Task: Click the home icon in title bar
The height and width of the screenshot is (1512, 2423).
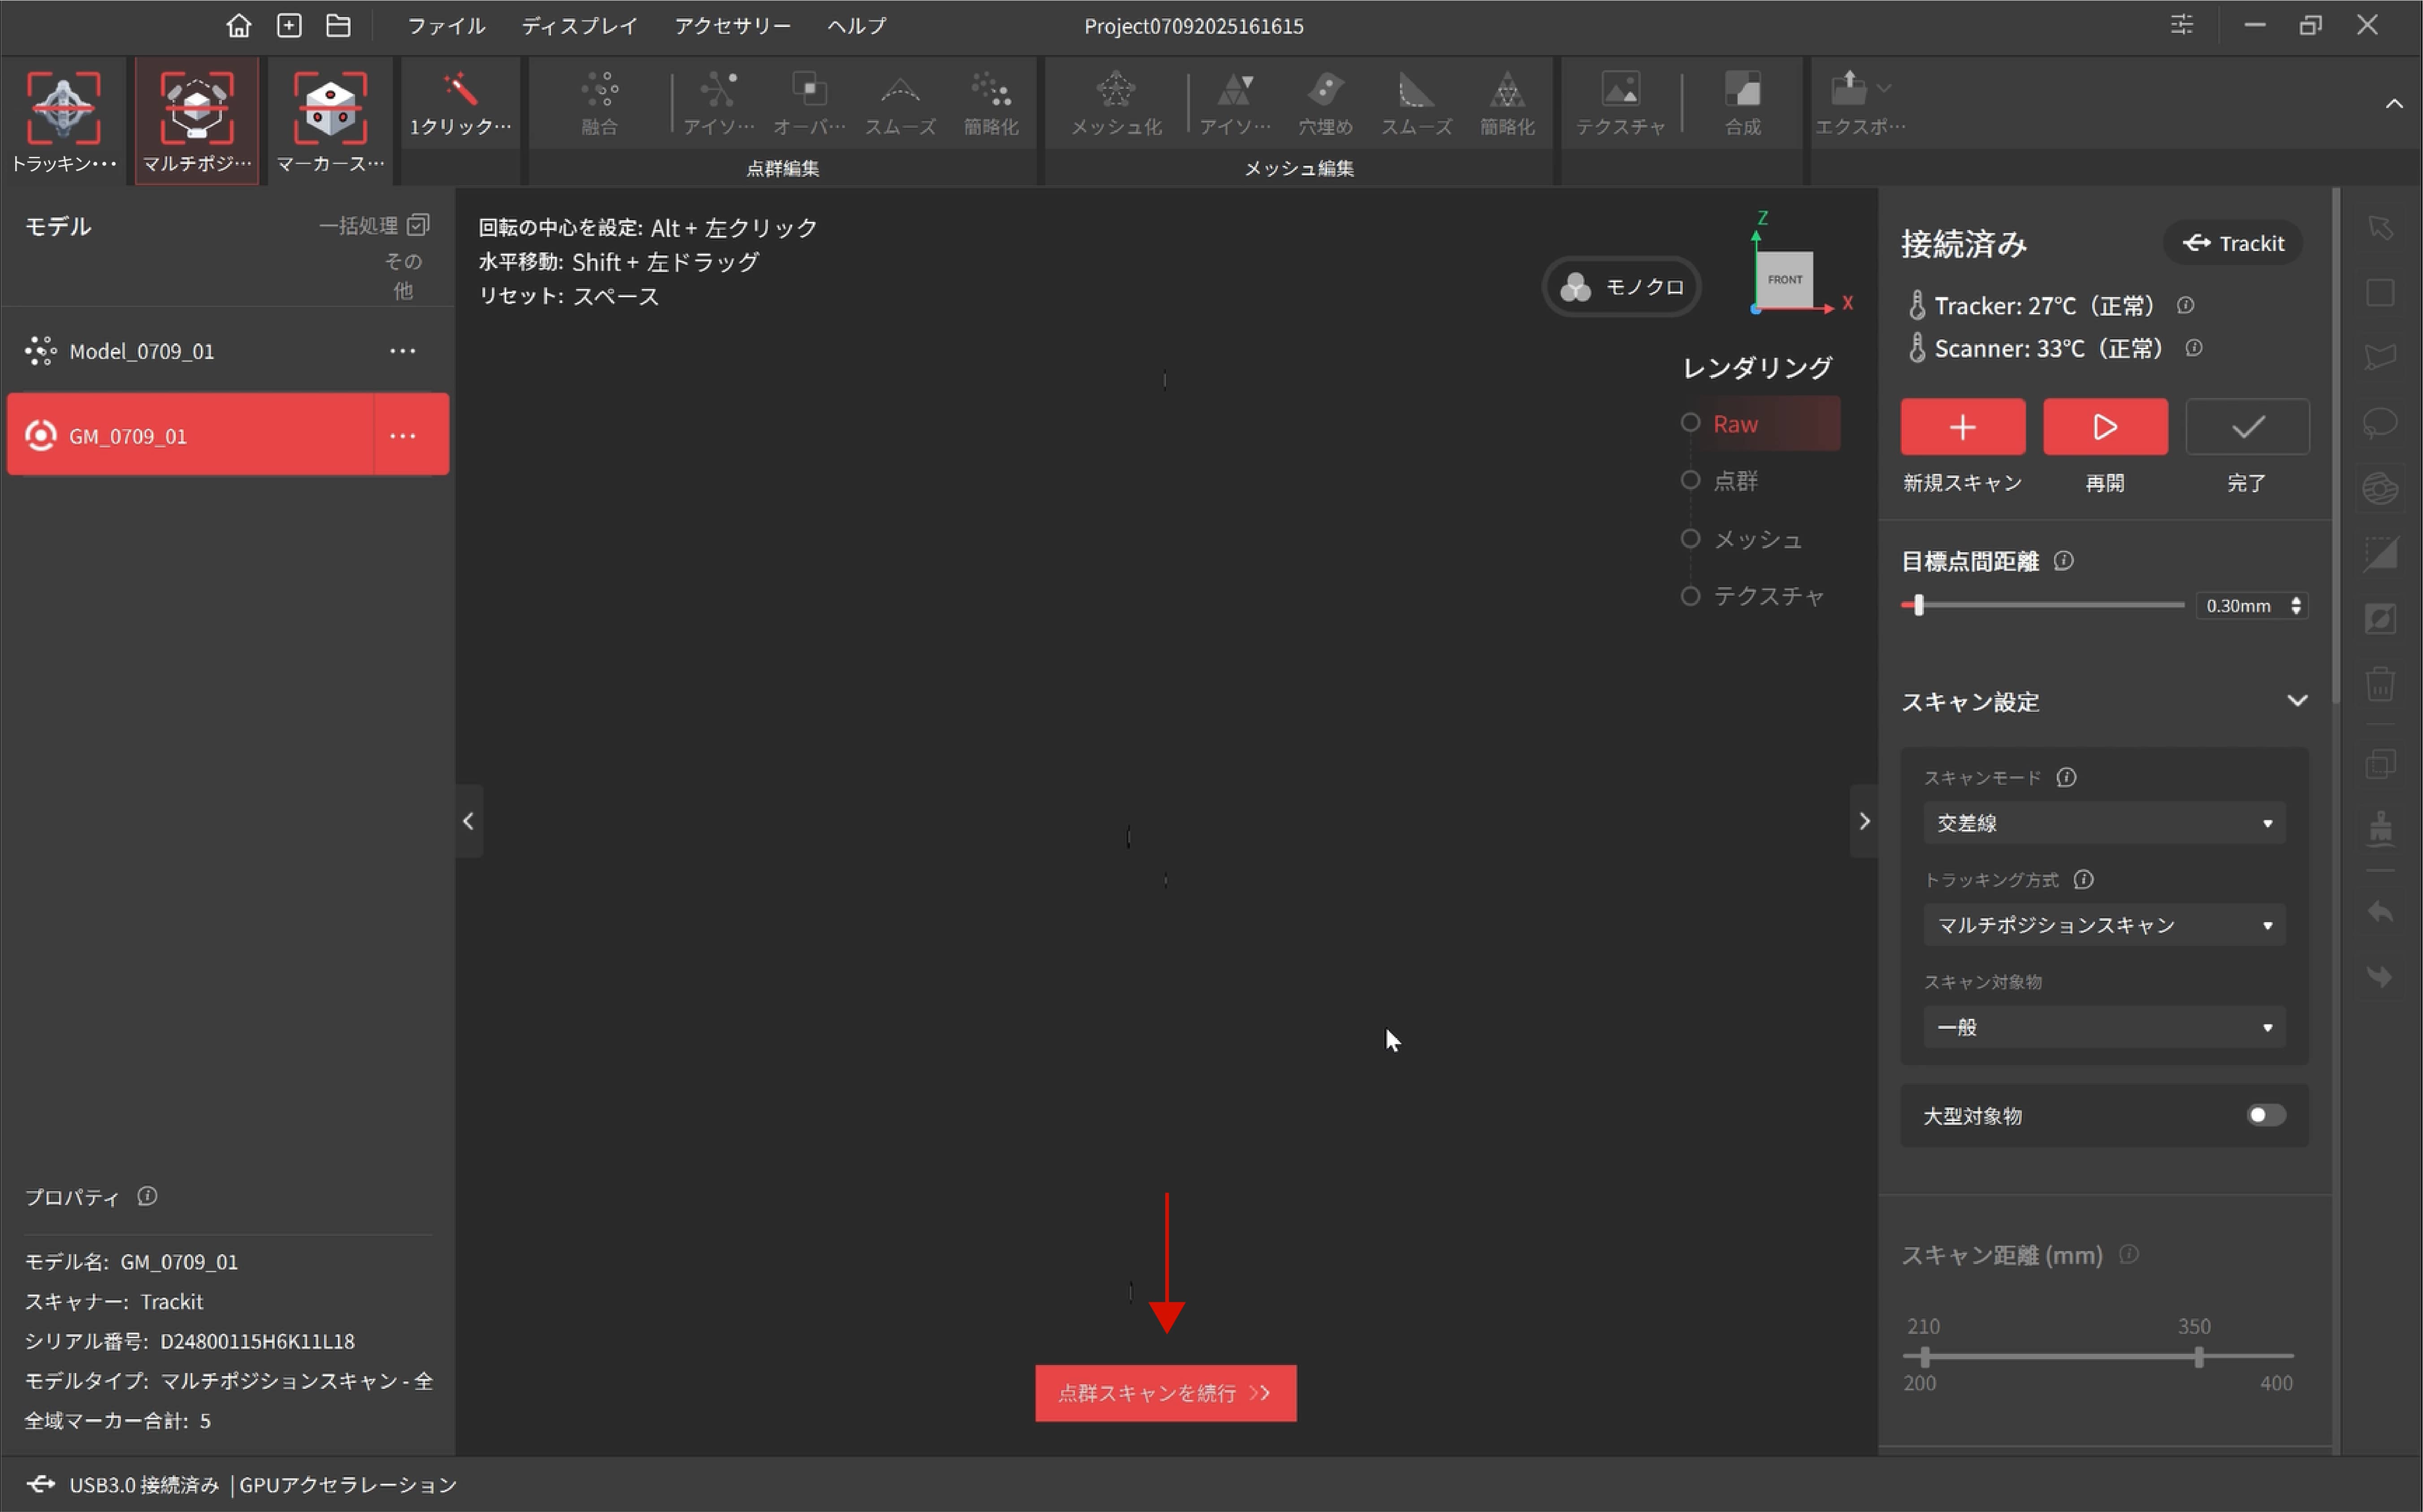Action: pos(238,26)
